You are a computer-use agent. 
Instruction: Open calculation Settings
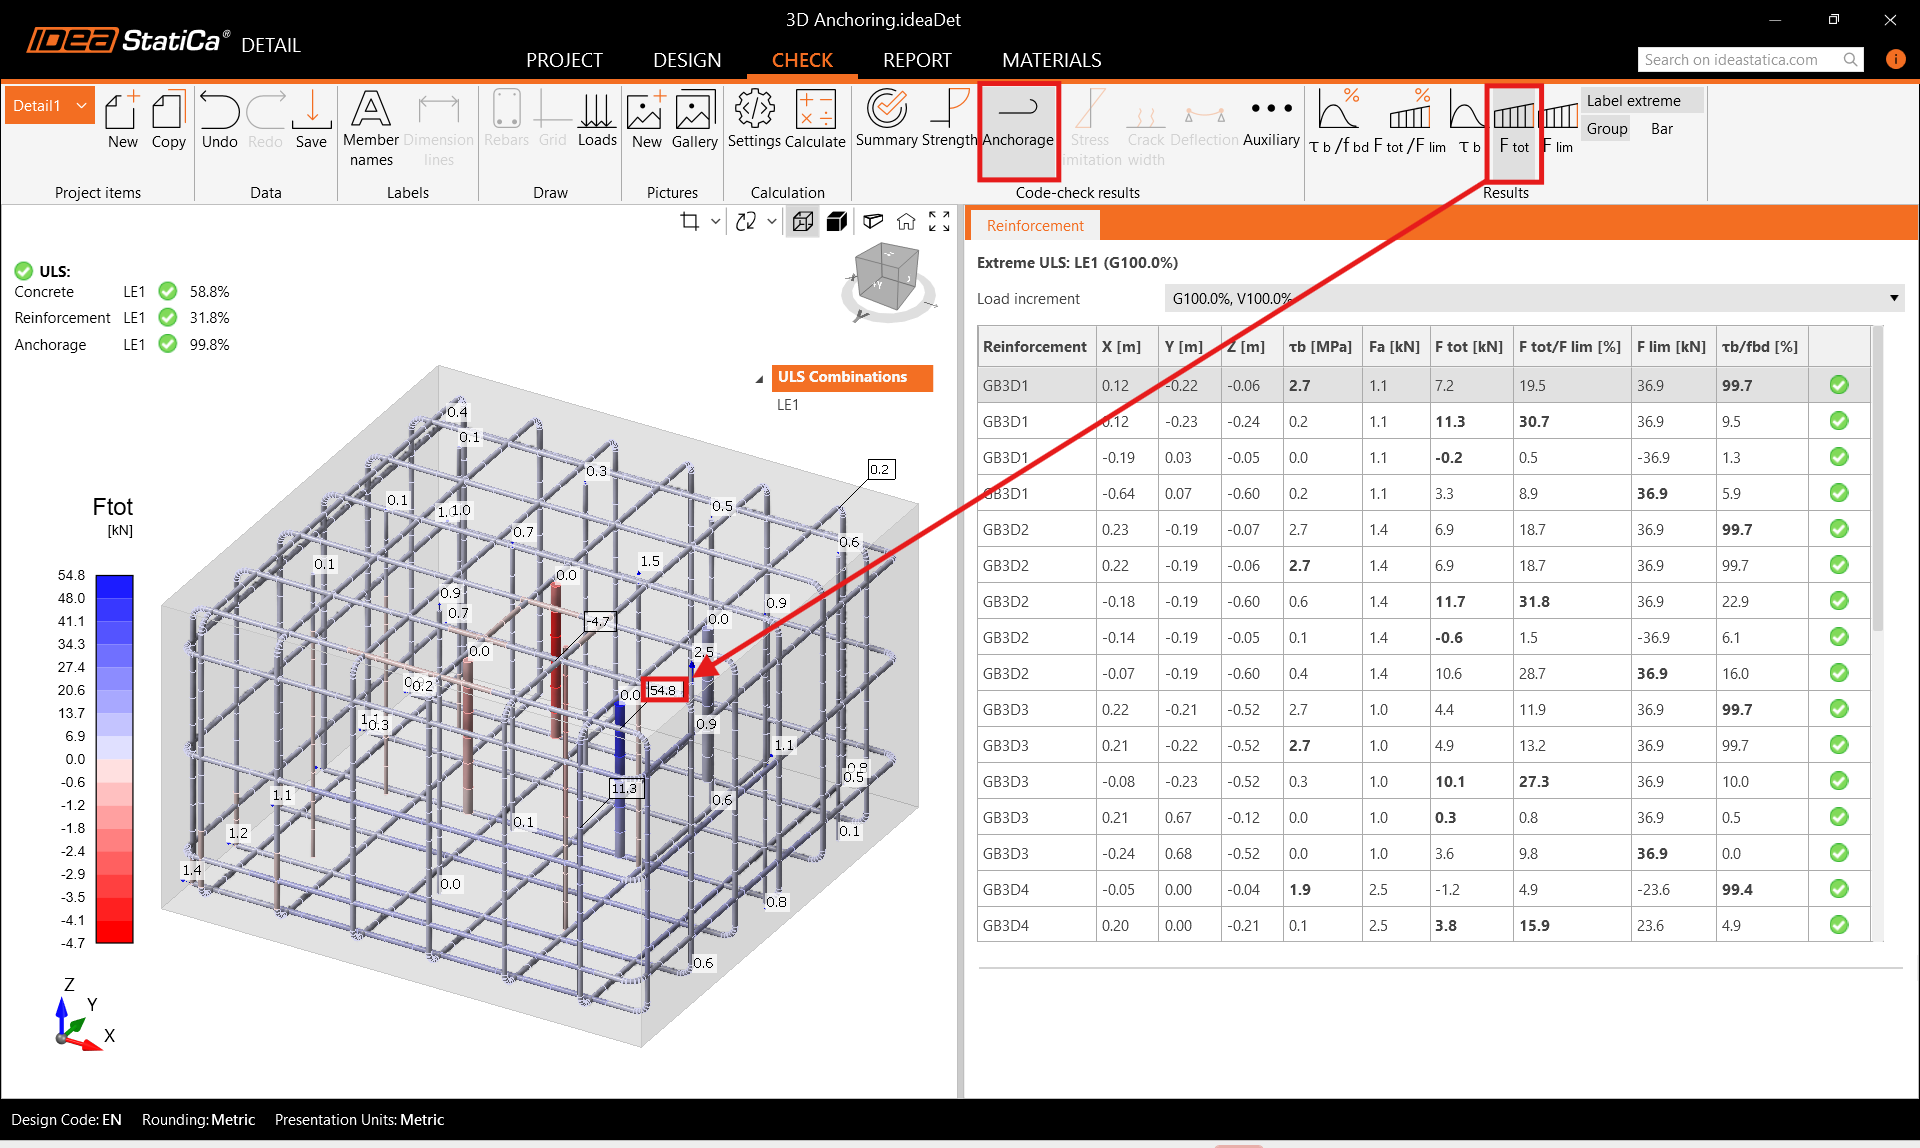[x=754, y=119]
